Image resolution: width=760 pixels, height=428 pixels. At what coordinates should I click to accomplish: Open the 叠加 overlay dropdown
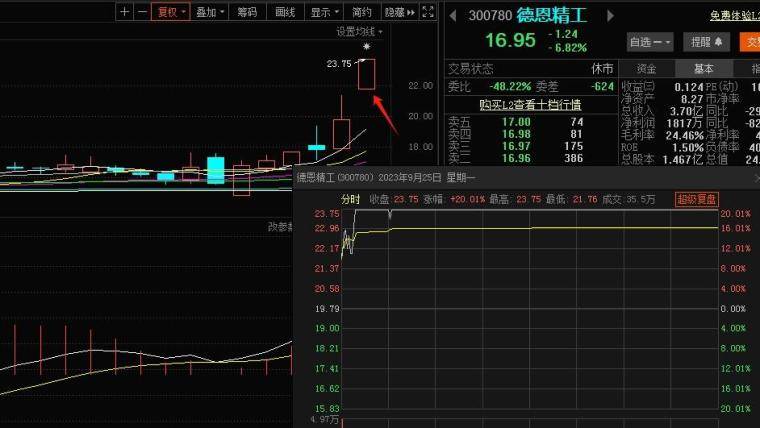pos(209,12)
